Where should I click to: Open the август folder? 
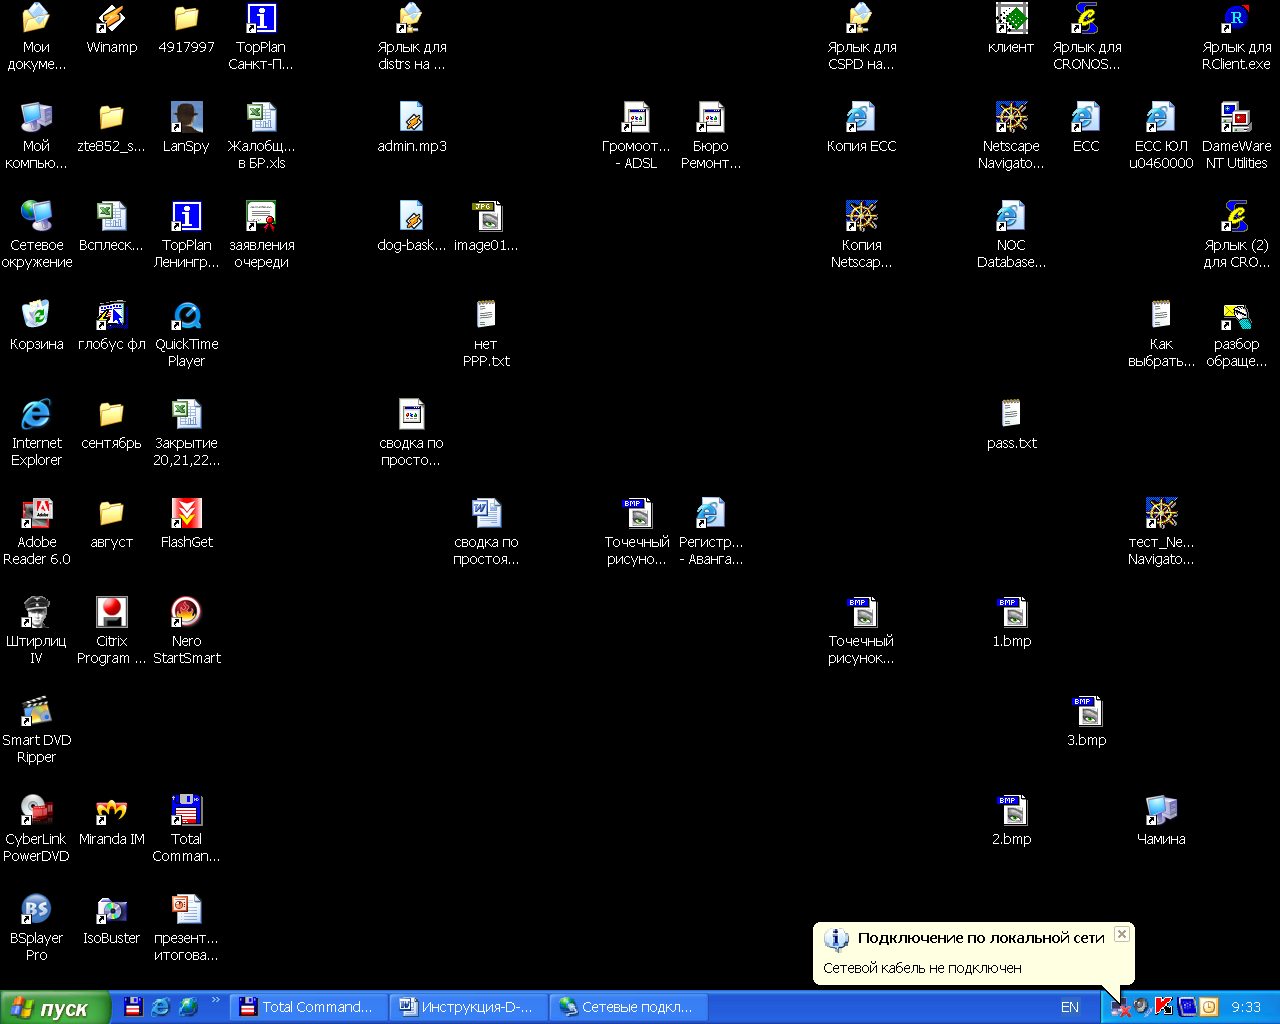[x=111, y=523]
